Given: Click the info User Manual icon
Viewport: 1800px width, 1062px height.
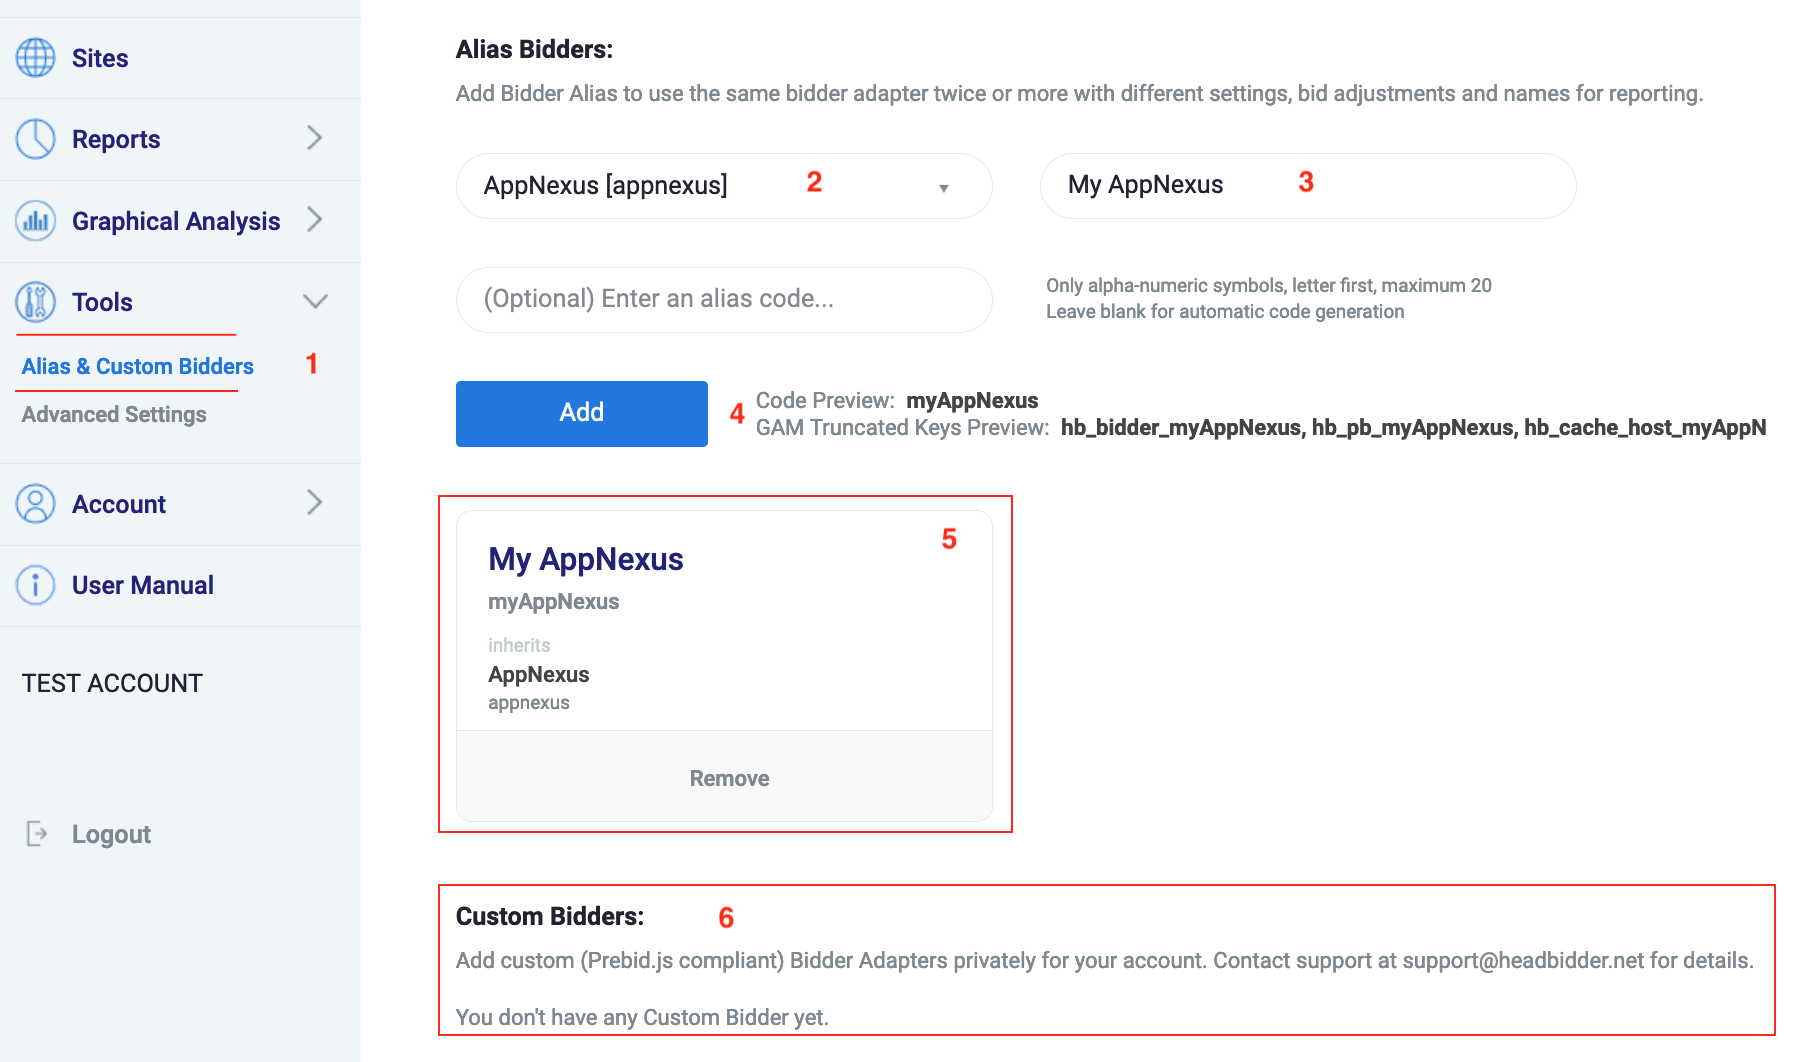Looking at the screenshot, I should point(36,585).
